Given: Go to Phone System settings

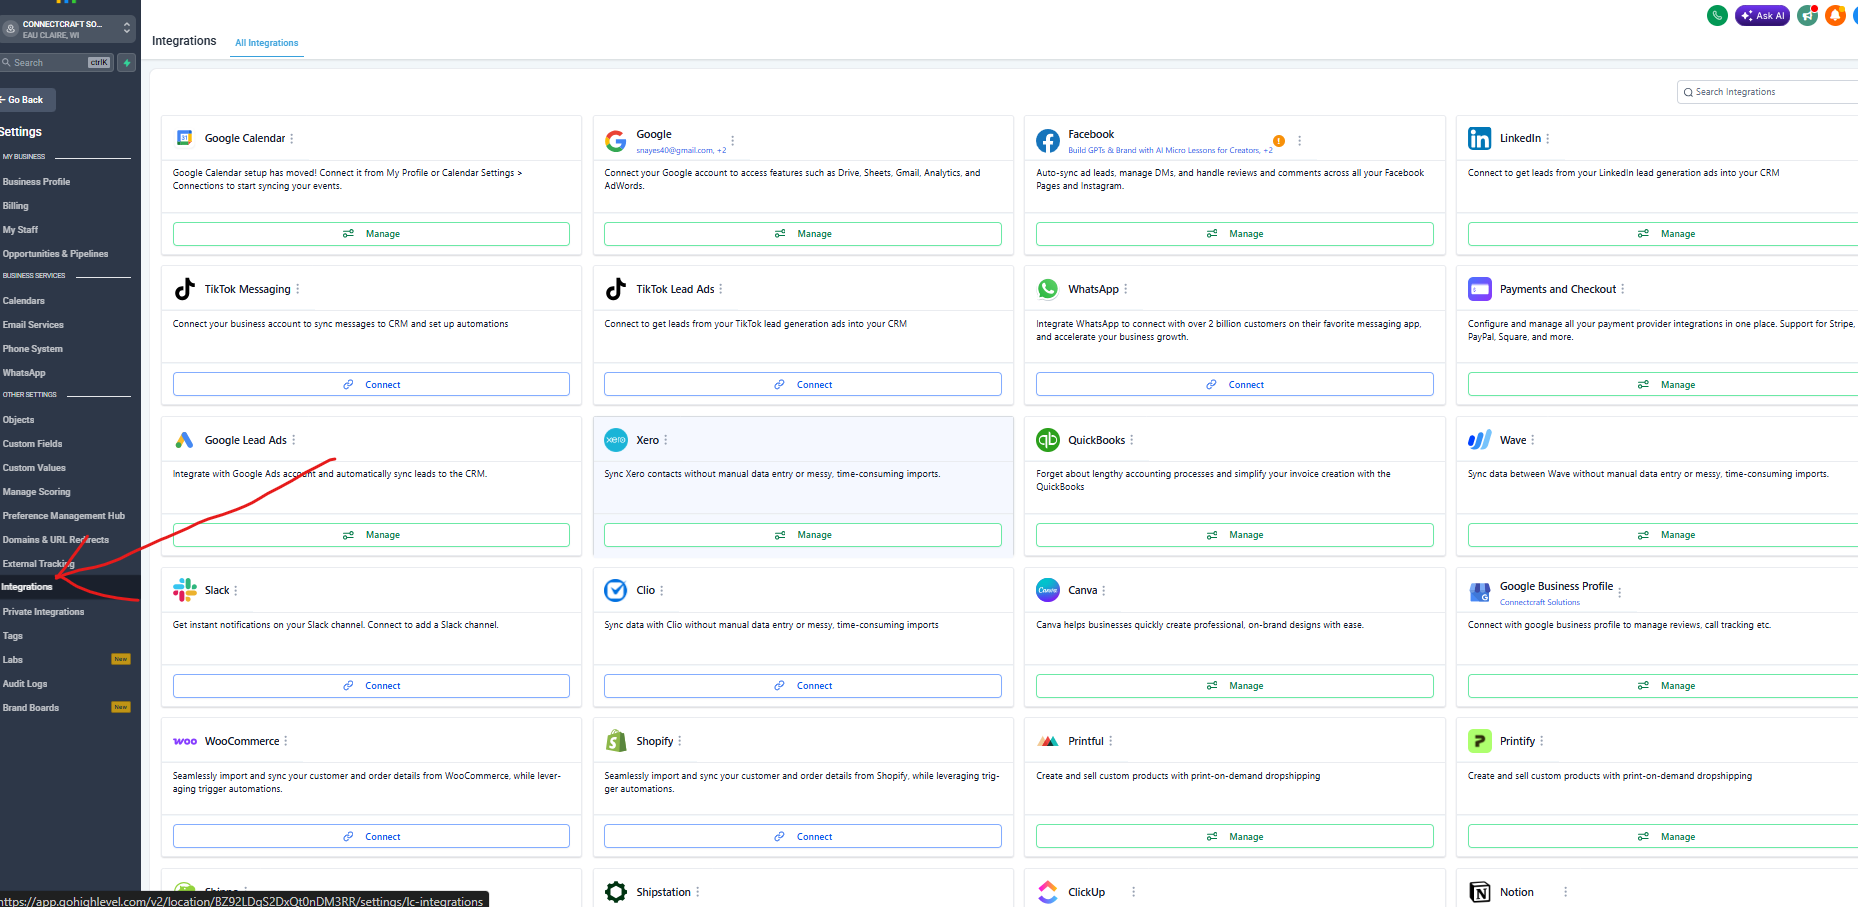Looking at the screenshot, I should [x=33, y=349].
